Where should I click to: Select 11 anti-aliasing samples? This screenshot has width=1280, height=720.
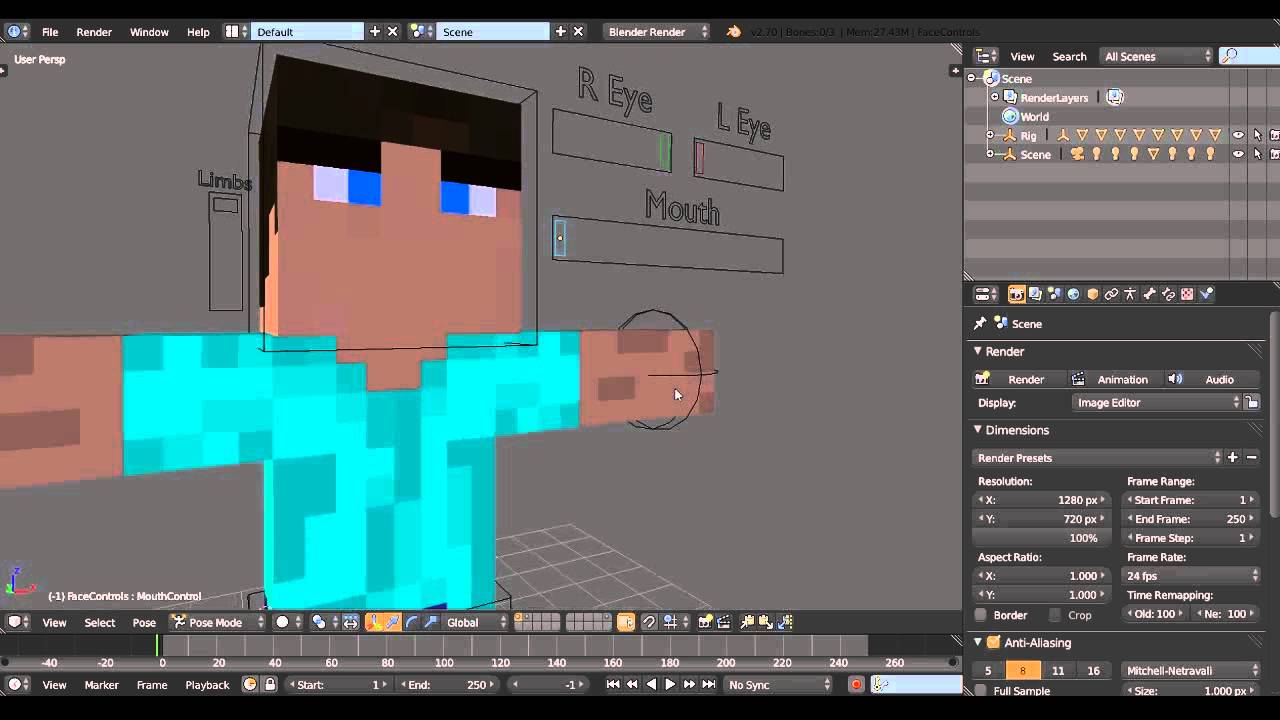[1058, 671]
